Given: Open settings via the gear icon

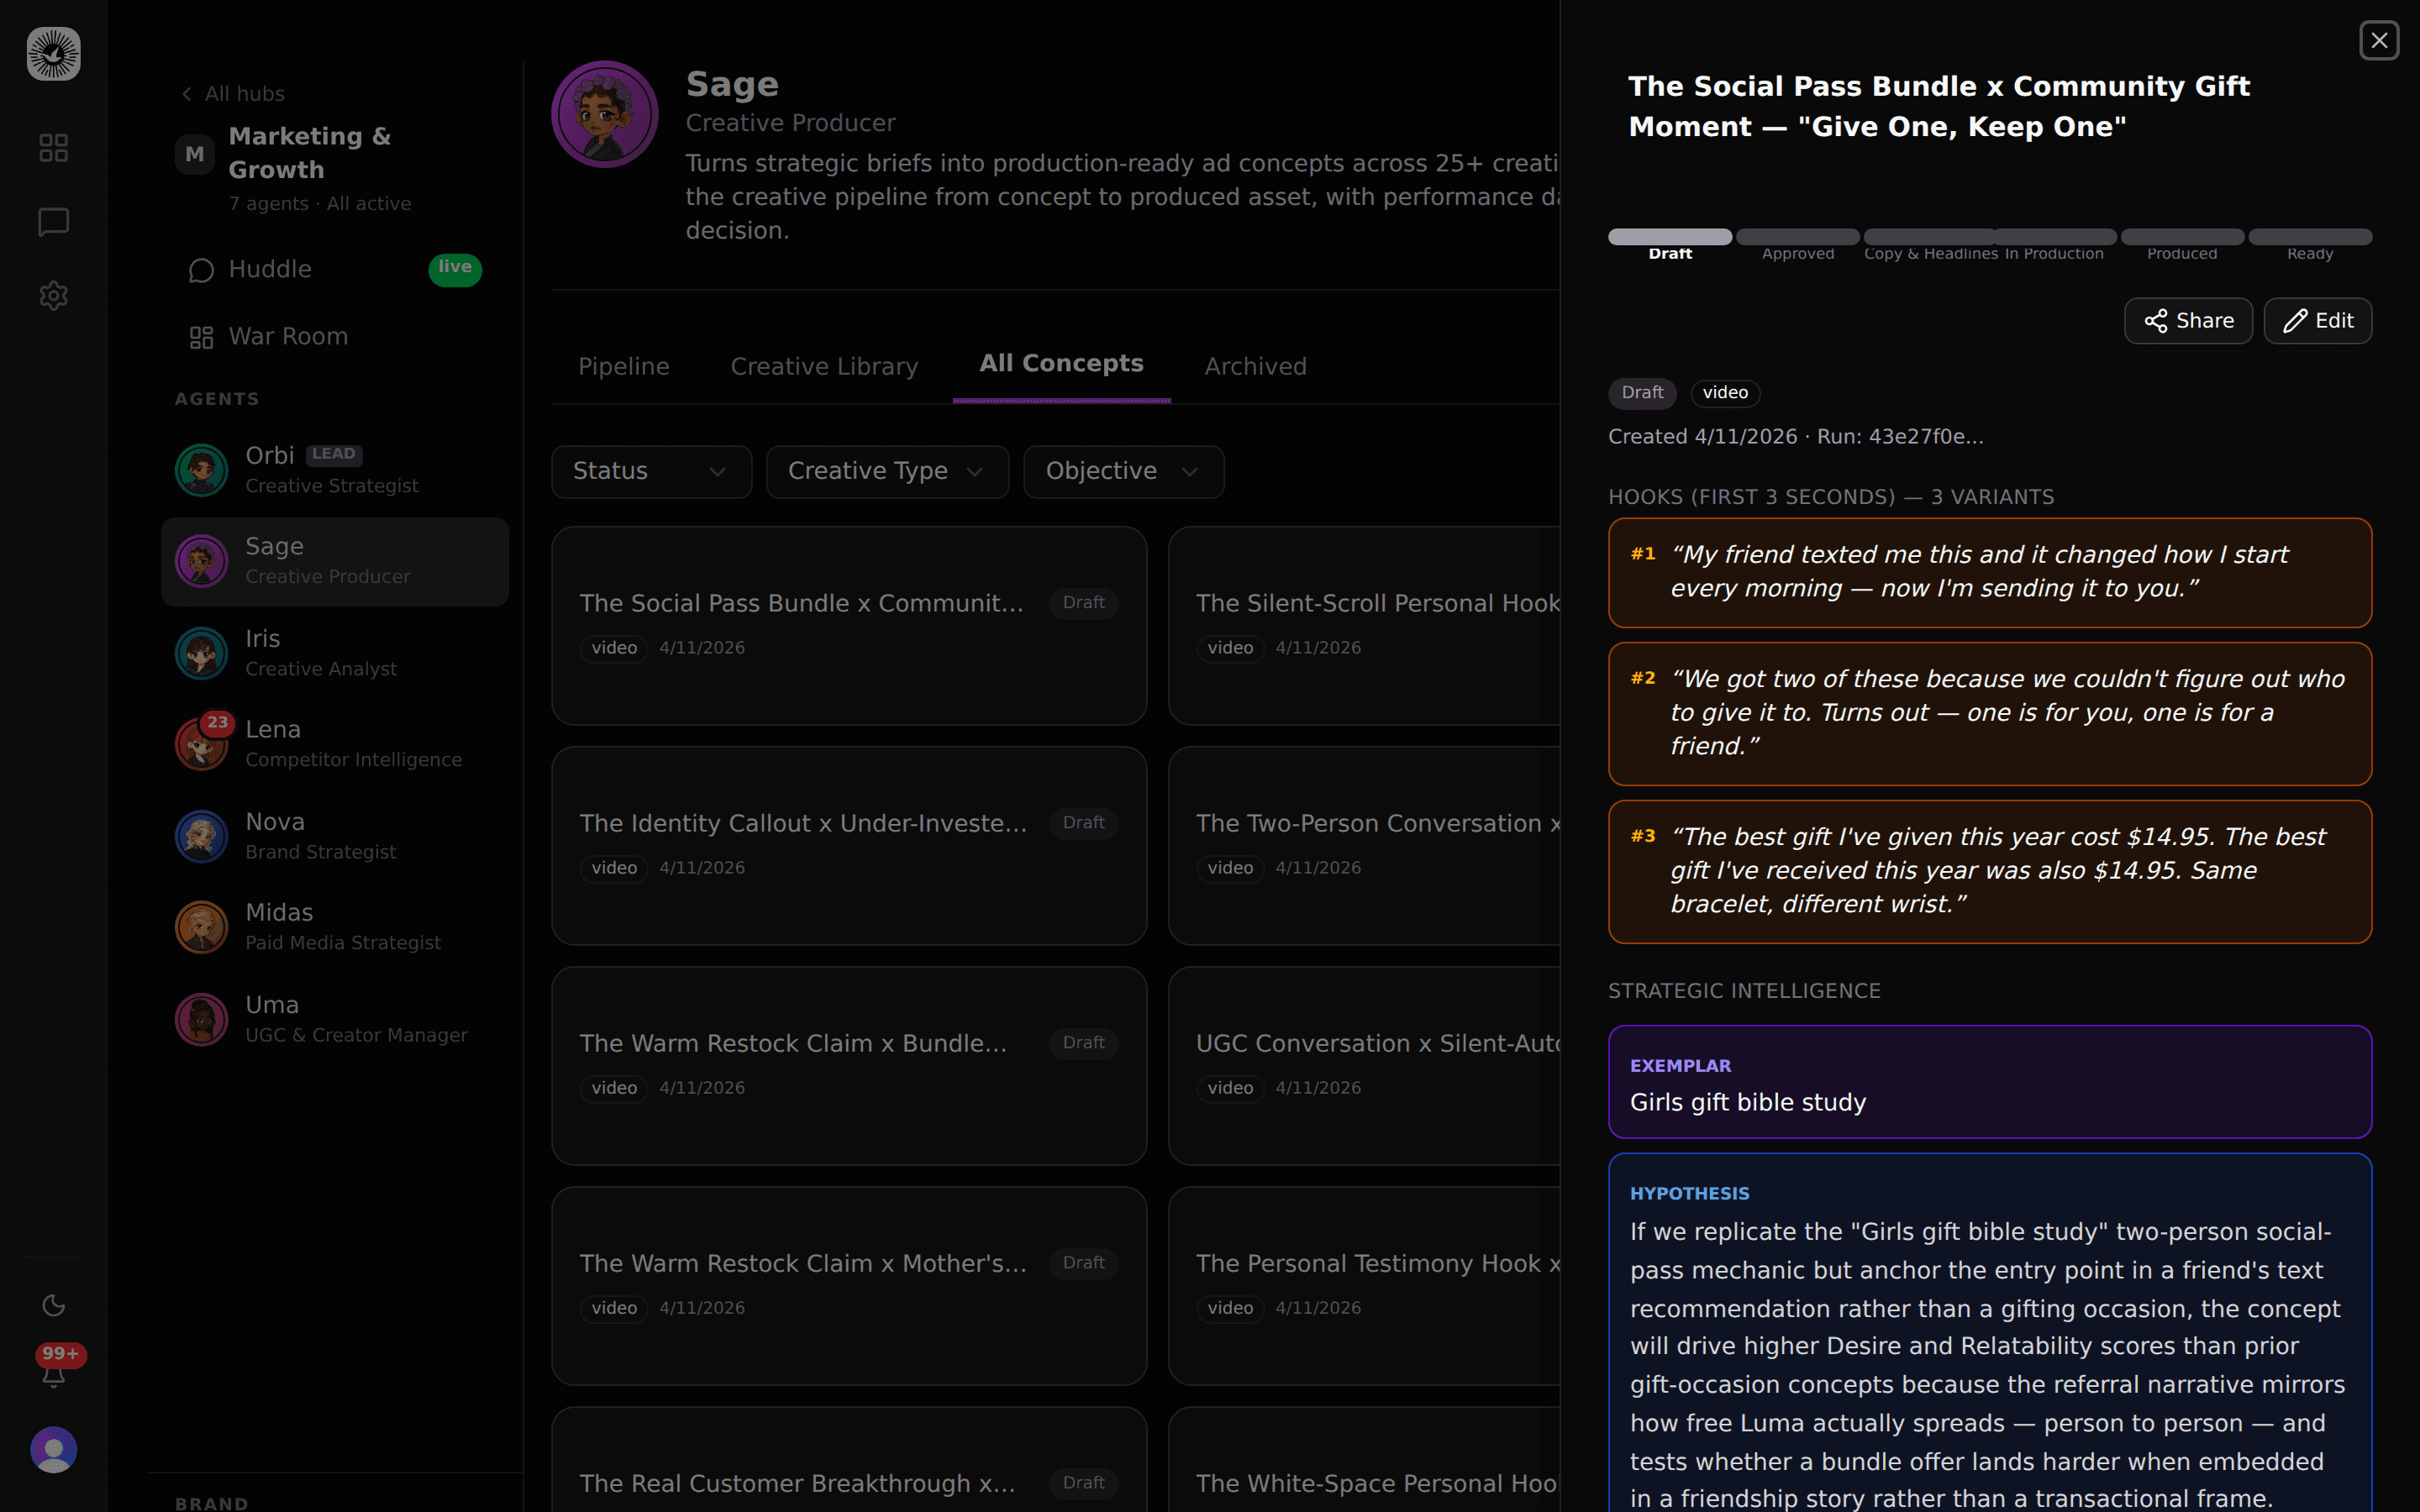Looking at the screenshot, I should pyautogui.click(x=53, y=296).
